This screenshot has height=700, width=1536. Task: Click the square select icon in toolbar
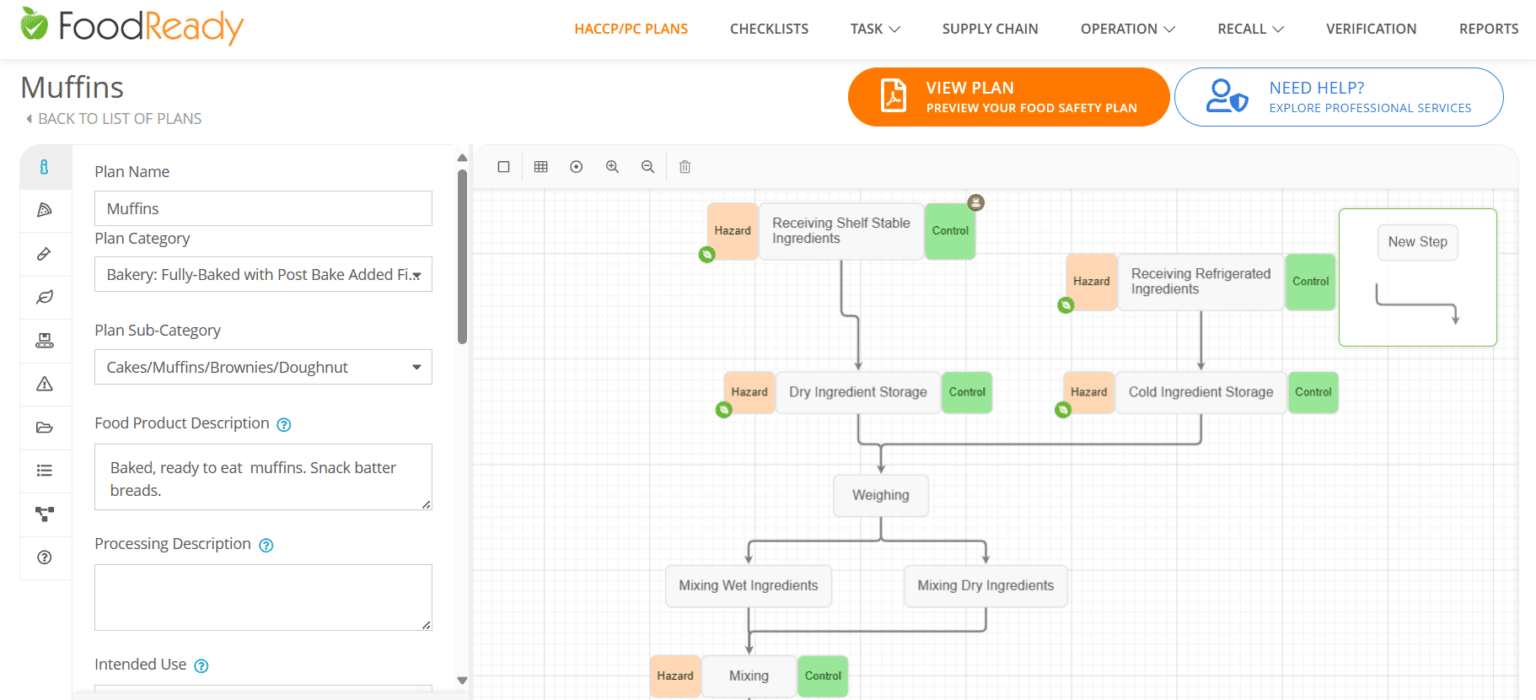[x=504, y=167]
